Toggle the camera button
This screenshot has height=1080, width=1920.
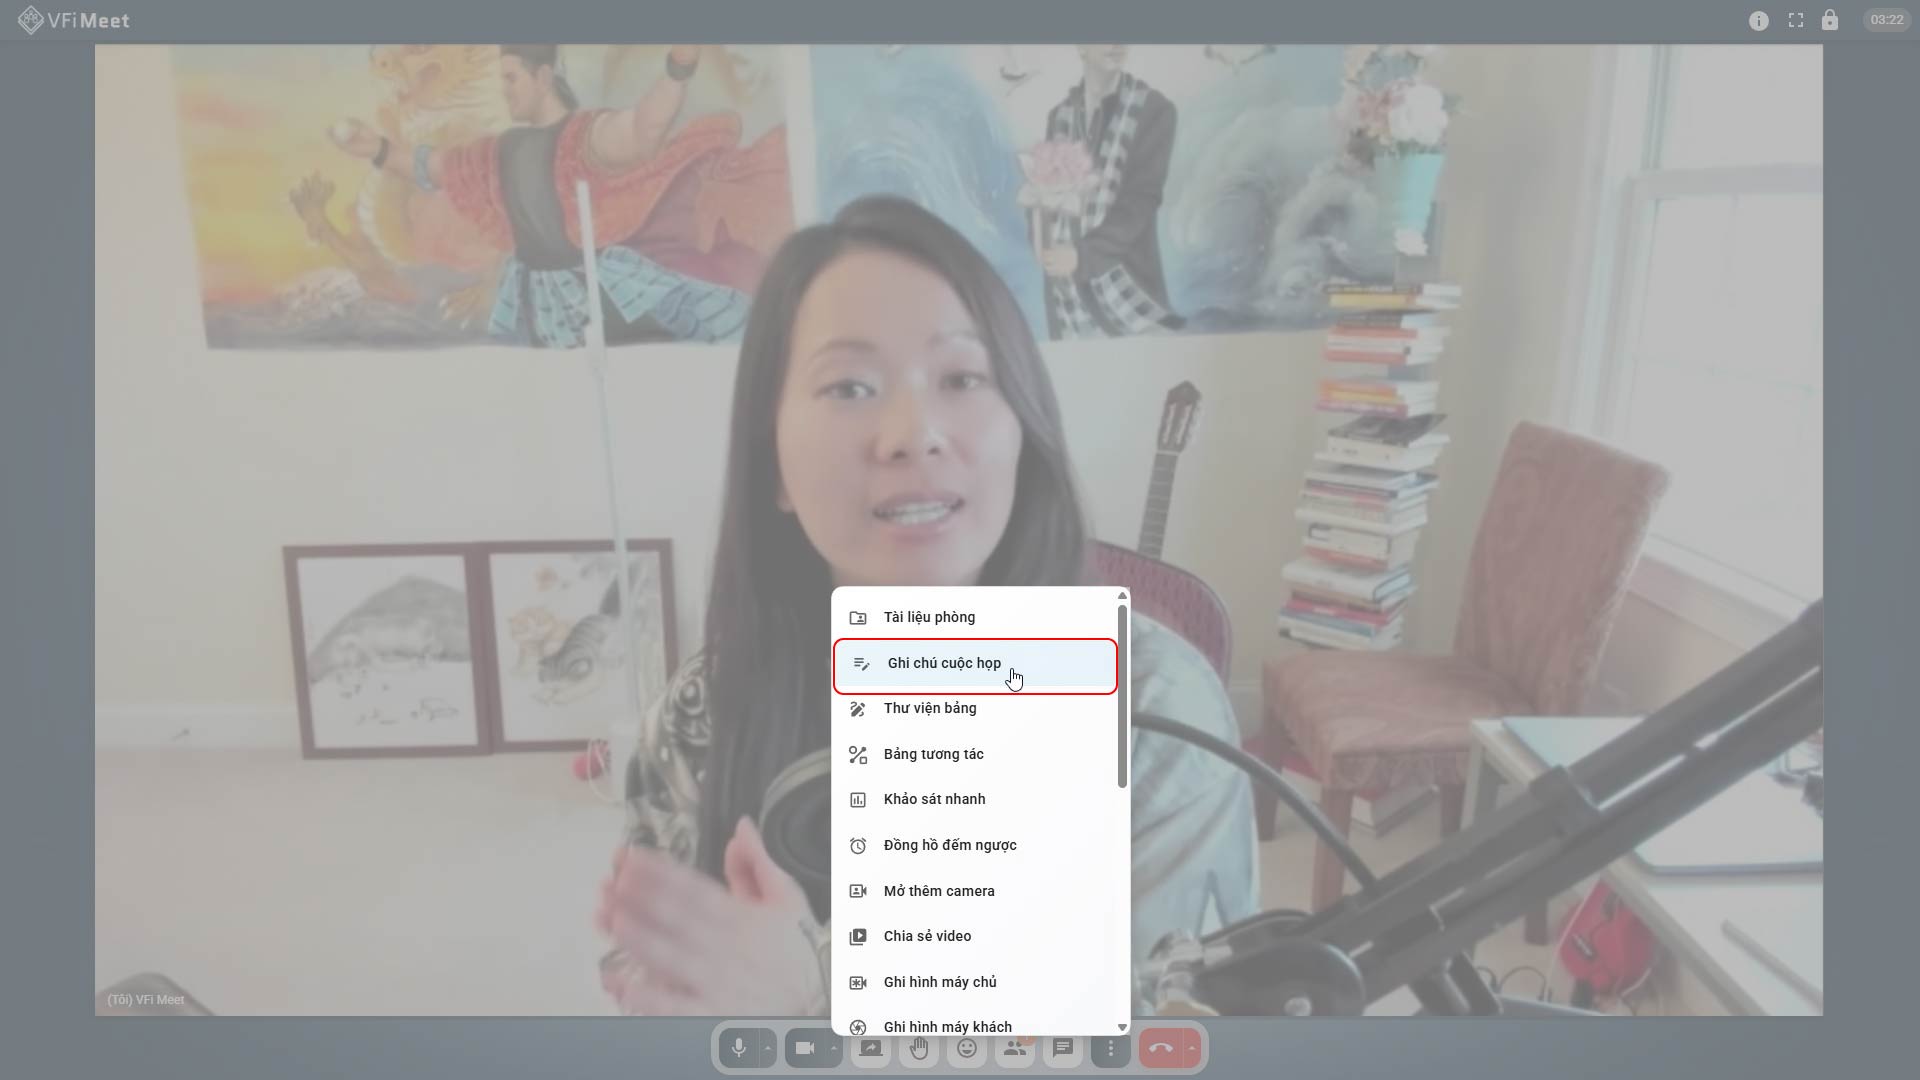805,1048
